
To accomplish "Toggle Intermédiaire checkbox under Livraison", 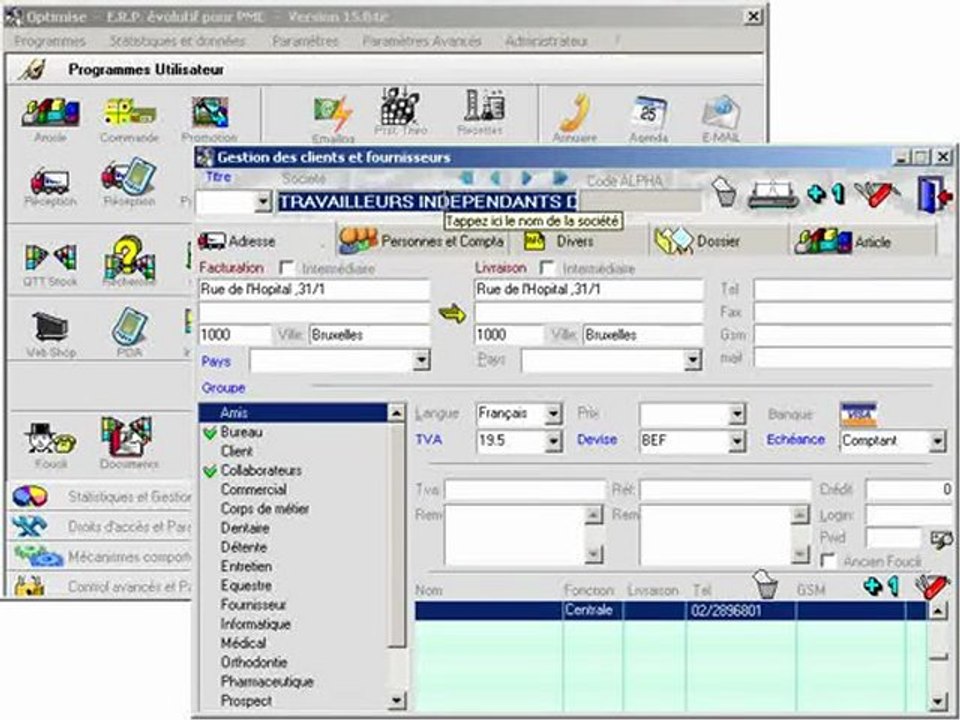I will (x=547, y=268).
